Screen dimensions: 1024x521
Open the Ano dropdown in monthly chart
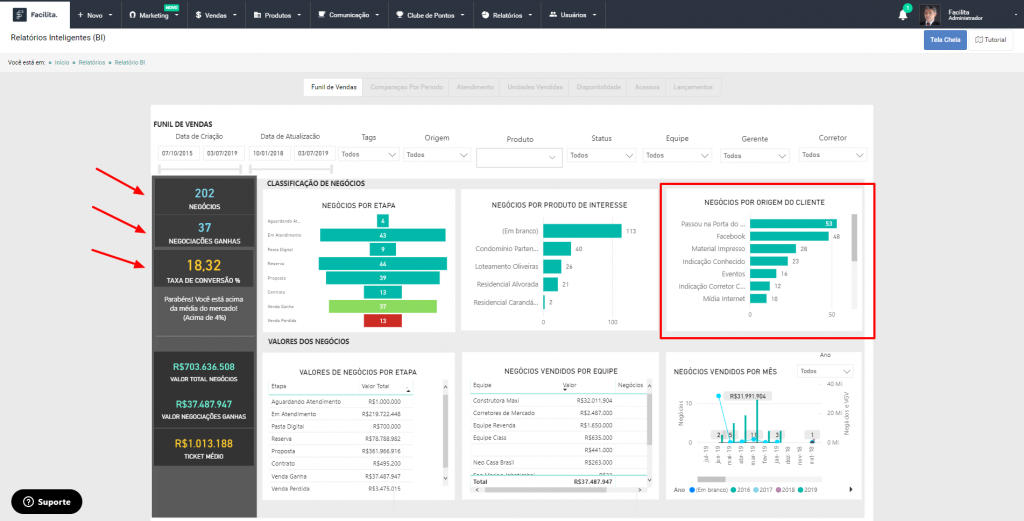pyautogui.click(x=825, y=369)
